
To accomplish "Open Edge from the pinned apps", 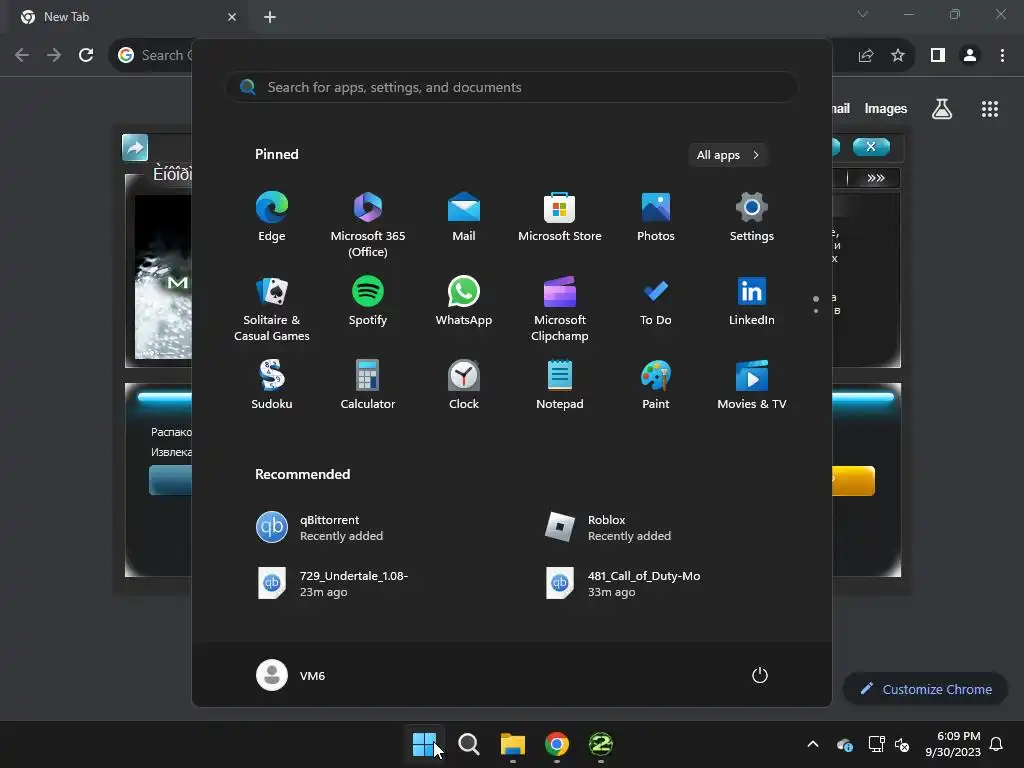I will (272, 217).
